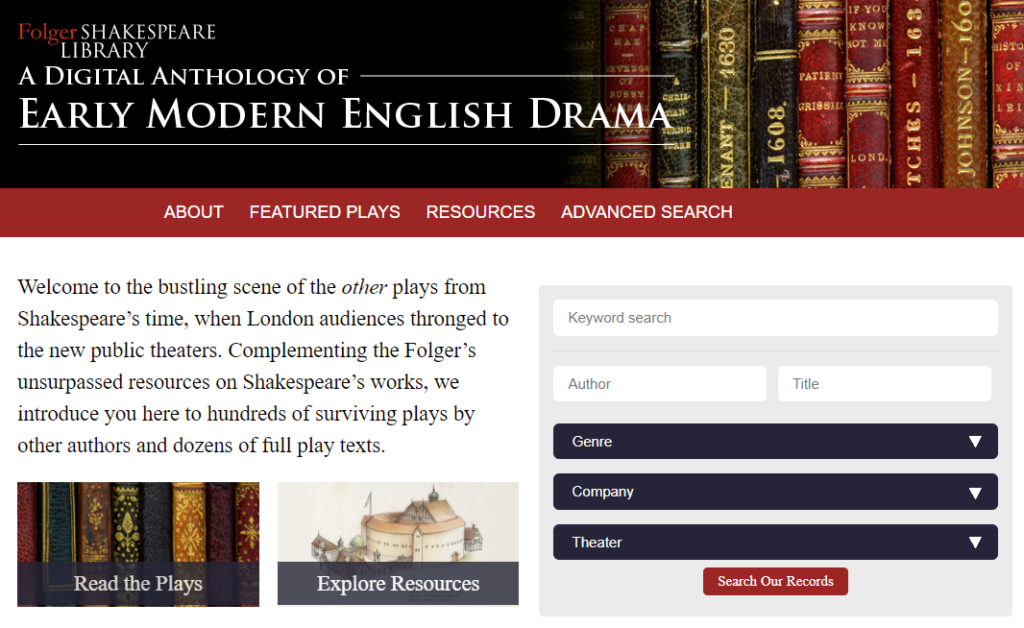The height and width of the screenshot is (628, 1024).
Task: Click the Early Modern English Drama title
Action: (344, 114)
